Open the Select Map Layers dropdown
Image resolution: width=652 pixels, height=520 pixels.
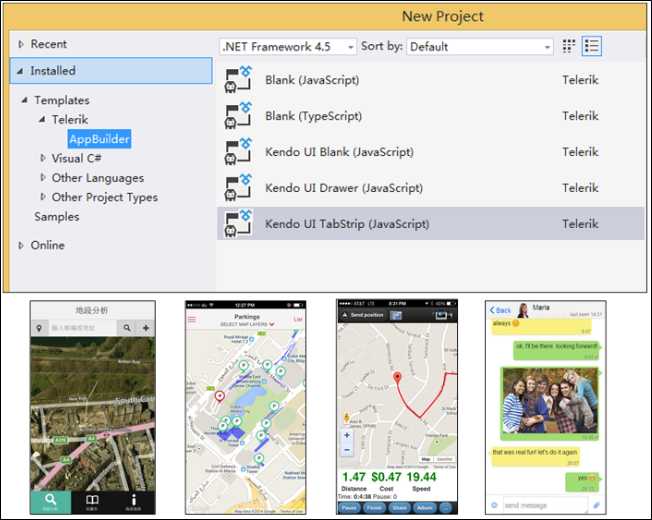pyautogui.click(x=247, y=324)
